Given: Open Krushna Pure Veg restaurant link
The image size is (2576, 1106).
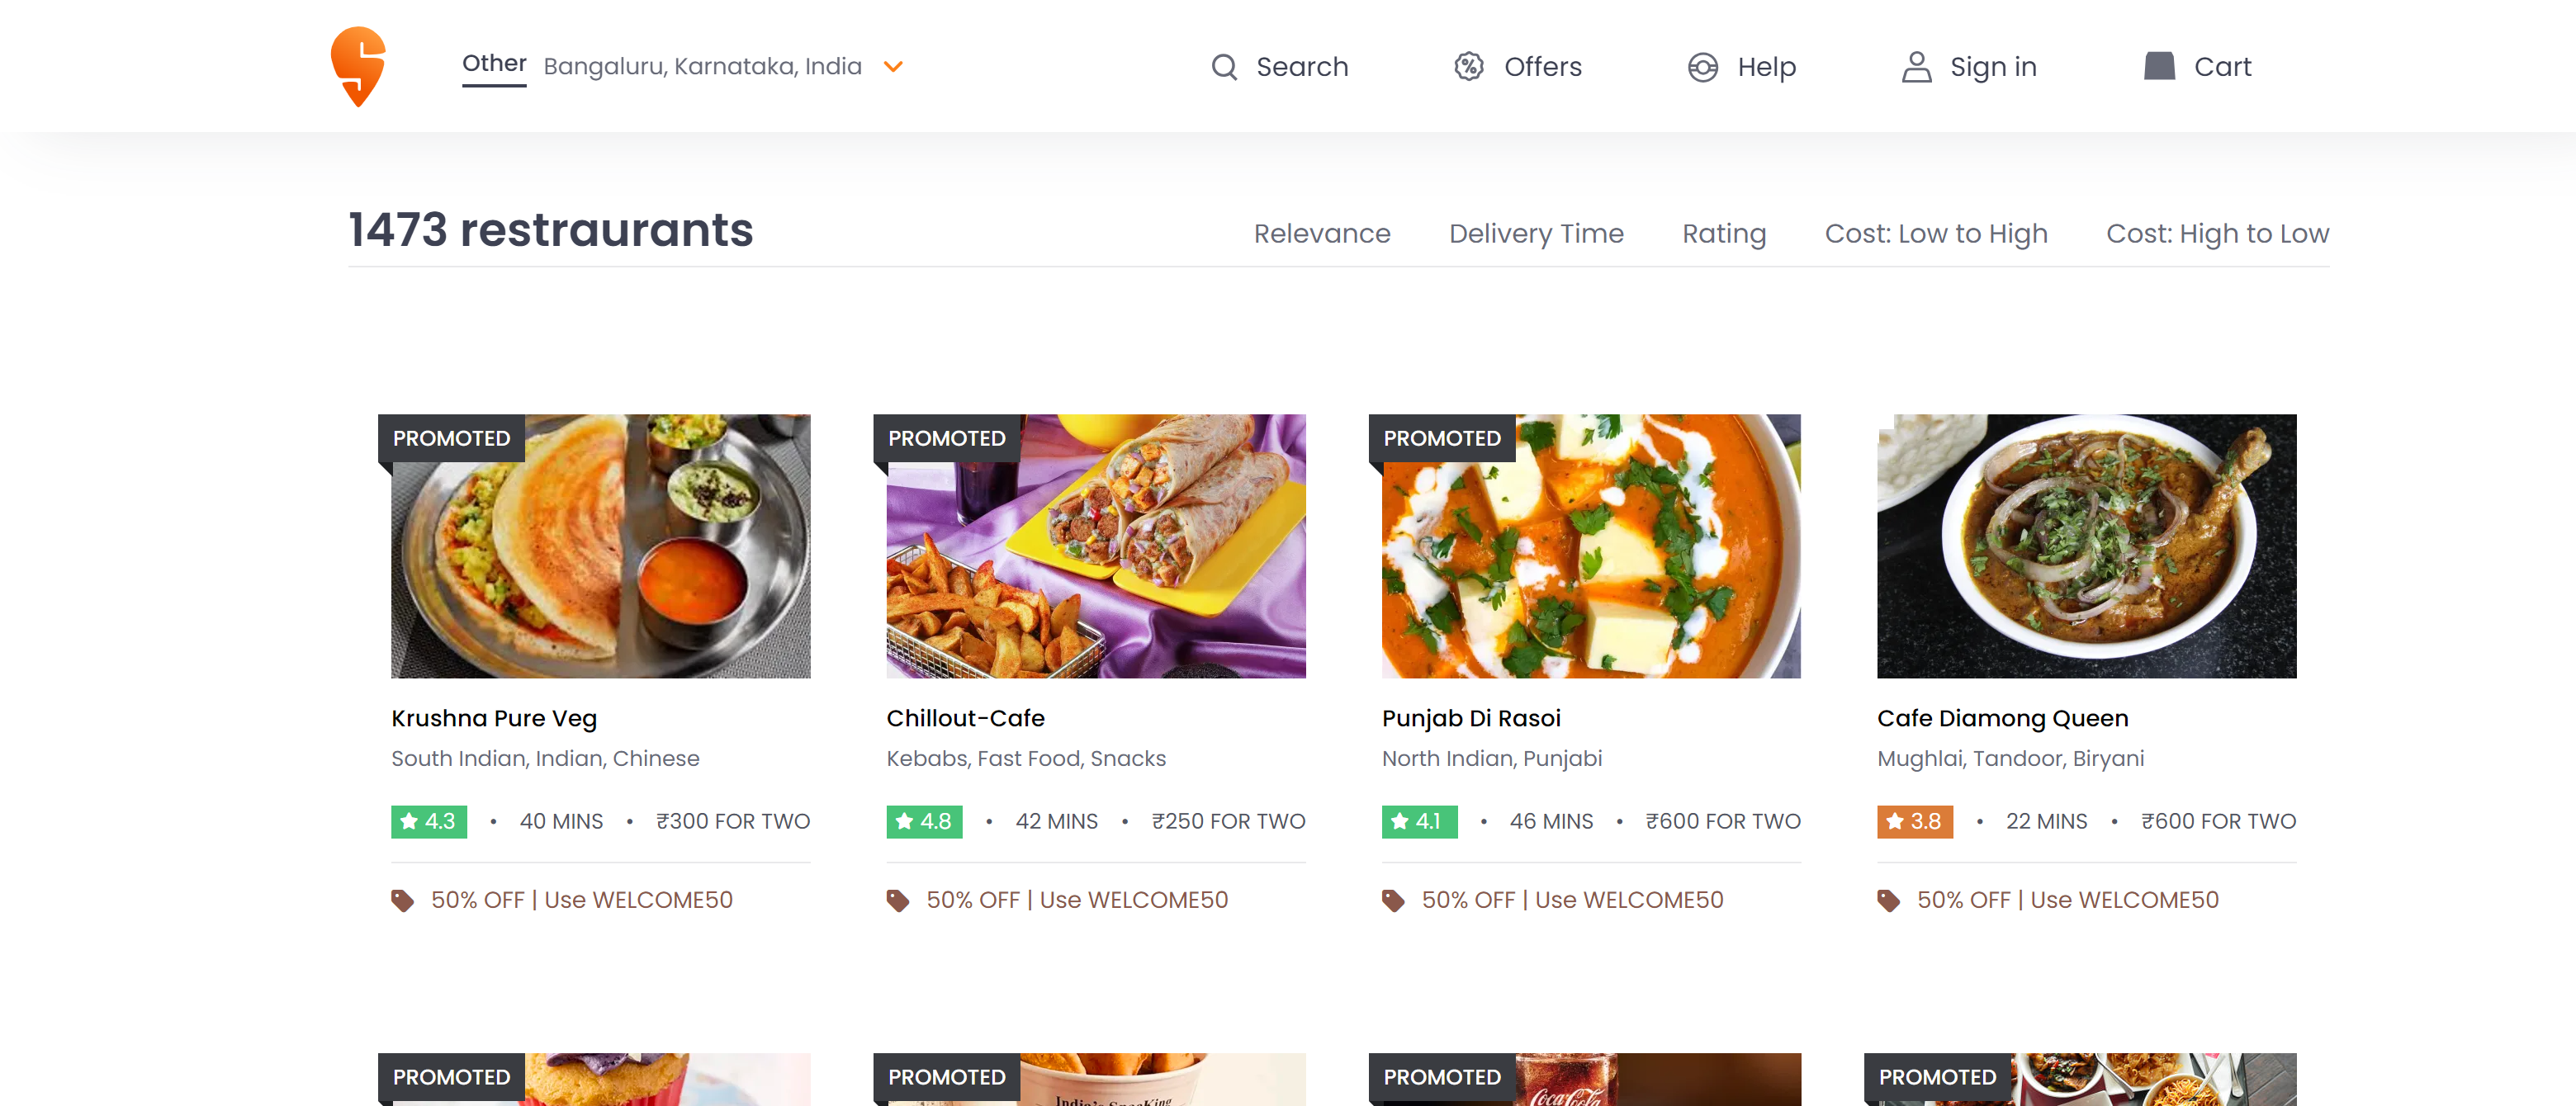Looking at the screenshot, I should pyautogui.click(x=494, y=718).
